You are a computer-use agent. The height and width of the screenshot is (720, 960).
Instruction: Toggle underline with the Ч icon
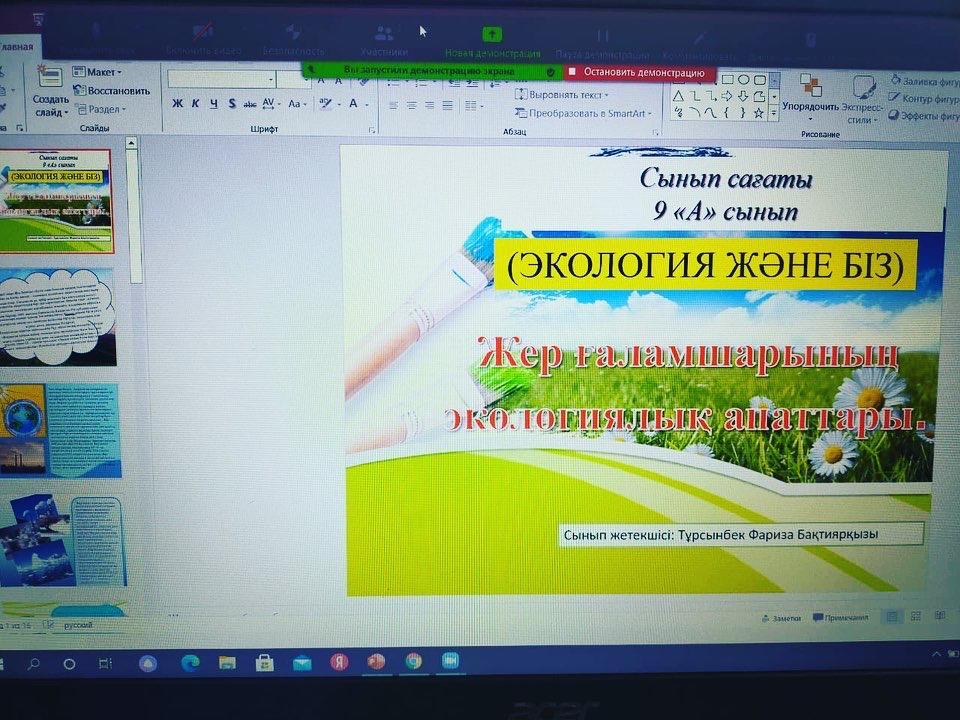coord(213,103)
